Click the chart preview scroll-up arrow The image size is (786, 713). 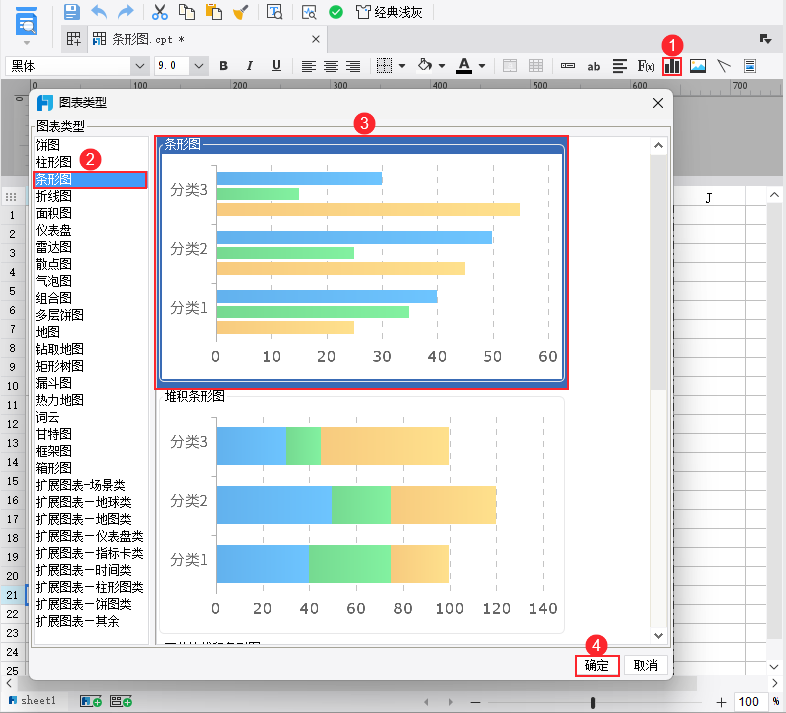tap(659, 146)
